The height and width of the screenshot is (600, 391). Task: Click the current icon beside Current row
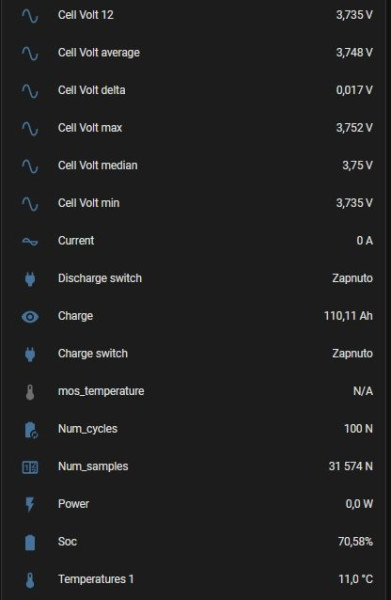[x=30, y=241]
